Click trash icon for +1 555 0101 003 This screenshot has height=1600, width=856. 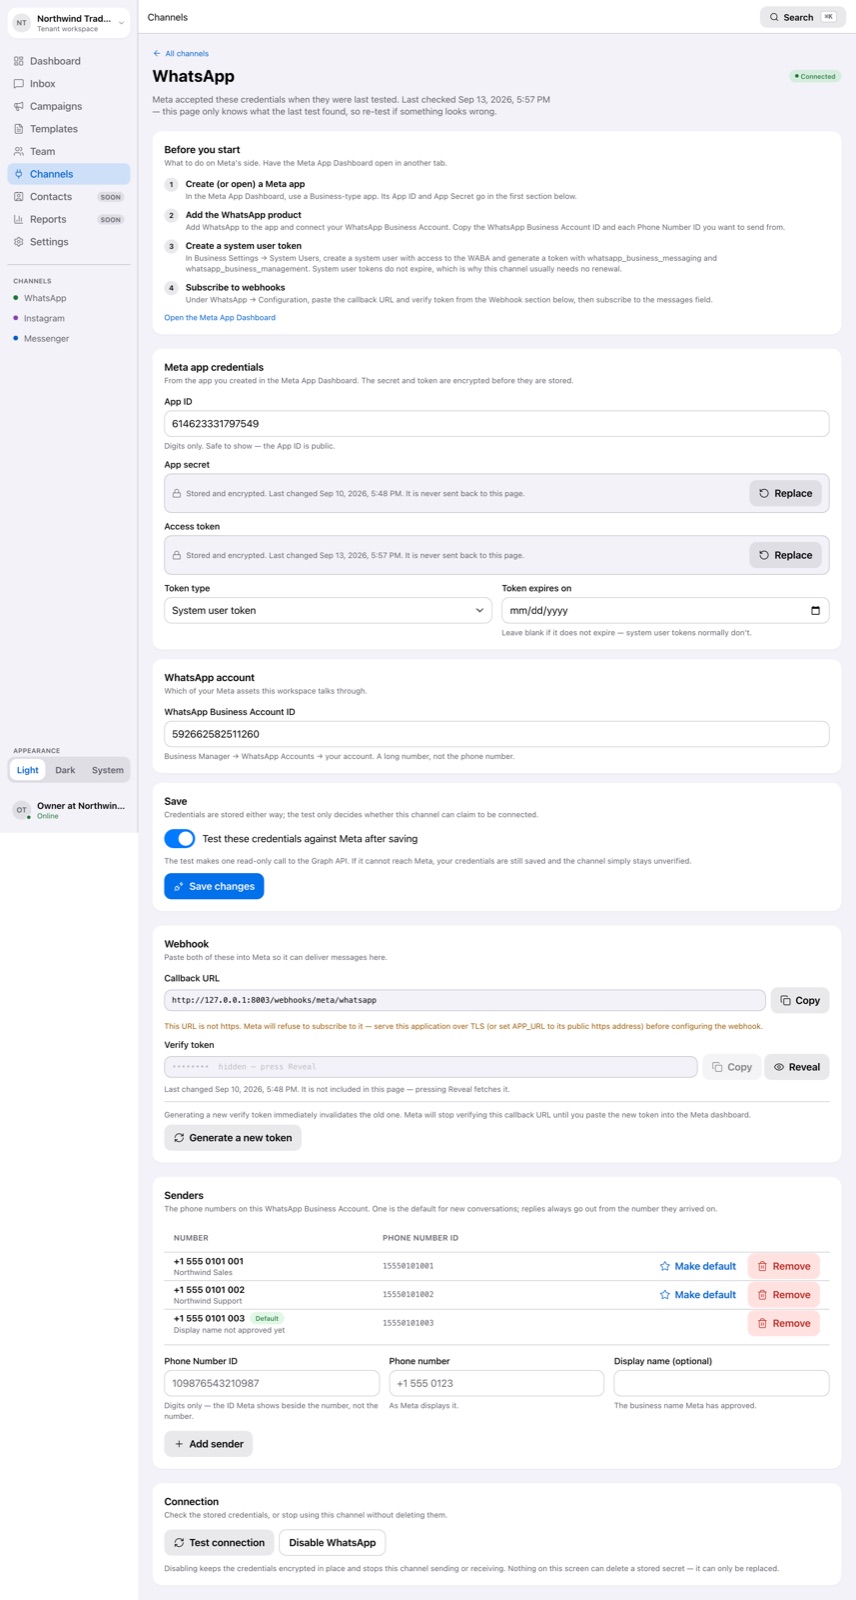tap(762, 1323)
